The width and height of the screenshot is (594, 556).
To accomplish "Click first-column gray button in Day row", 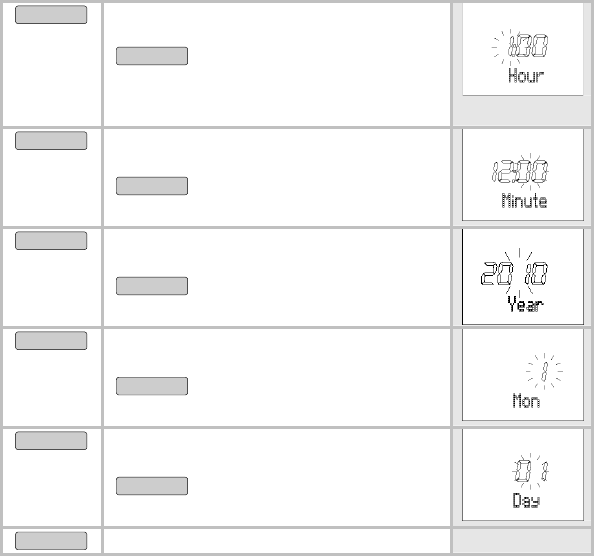I will tap(51, 440).
